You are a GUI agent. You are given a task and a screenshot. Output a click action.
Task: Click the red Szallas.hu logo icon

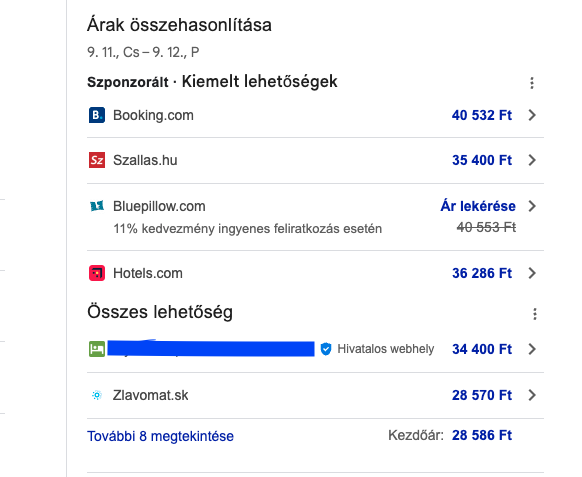coord(97,160)
